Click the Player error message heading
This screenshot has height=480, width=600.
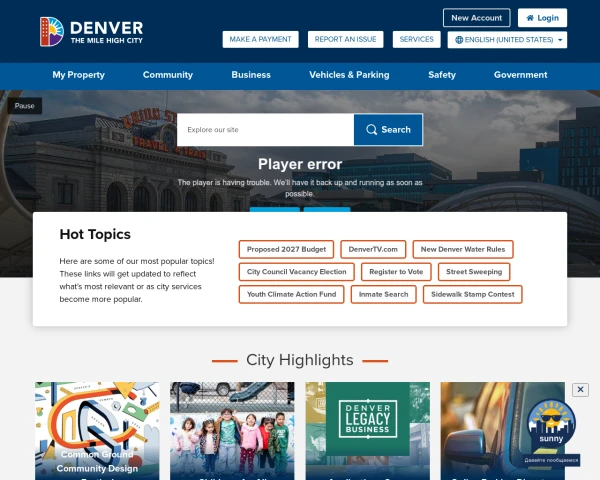point(300,164)
